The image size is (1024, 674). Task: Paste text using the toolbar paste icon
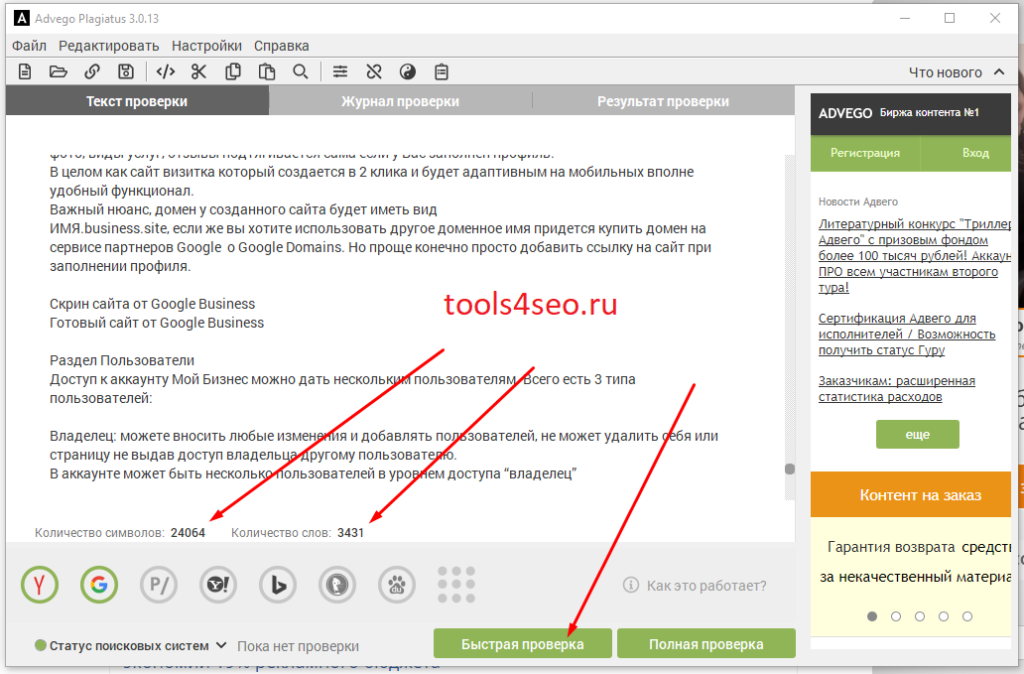tap(266, 72)
